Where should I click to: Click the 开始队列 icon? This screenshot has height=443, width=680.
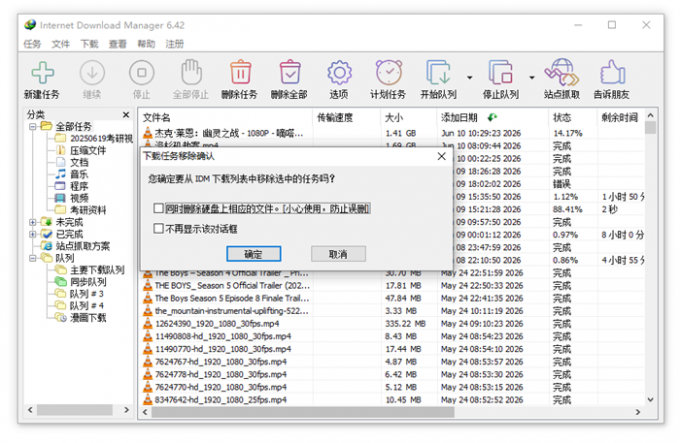coord(439,72)
